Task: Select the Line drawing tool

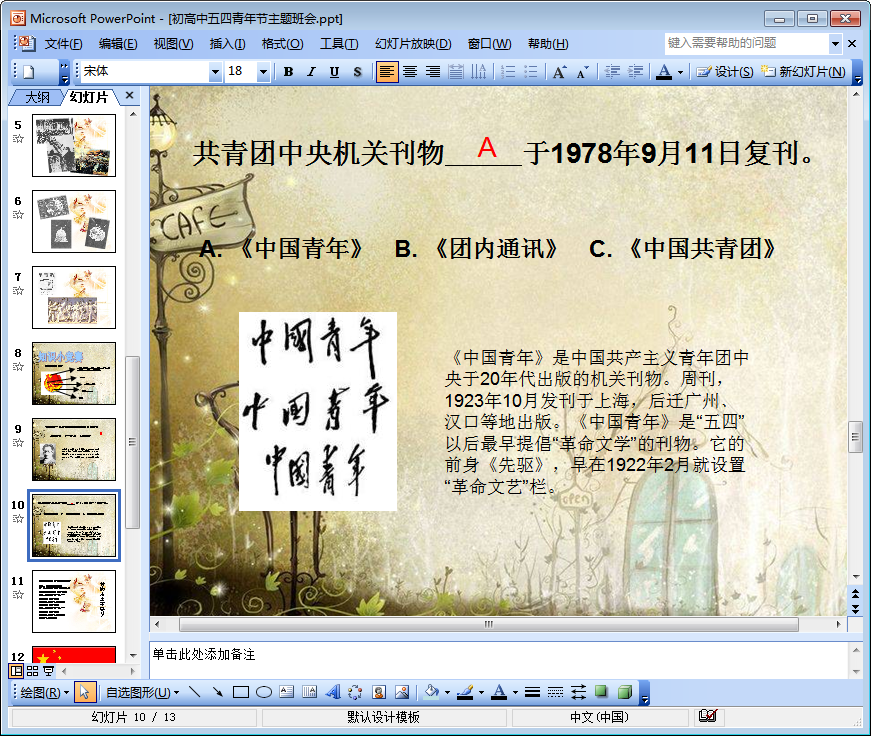Action: (x=194, y=692)
